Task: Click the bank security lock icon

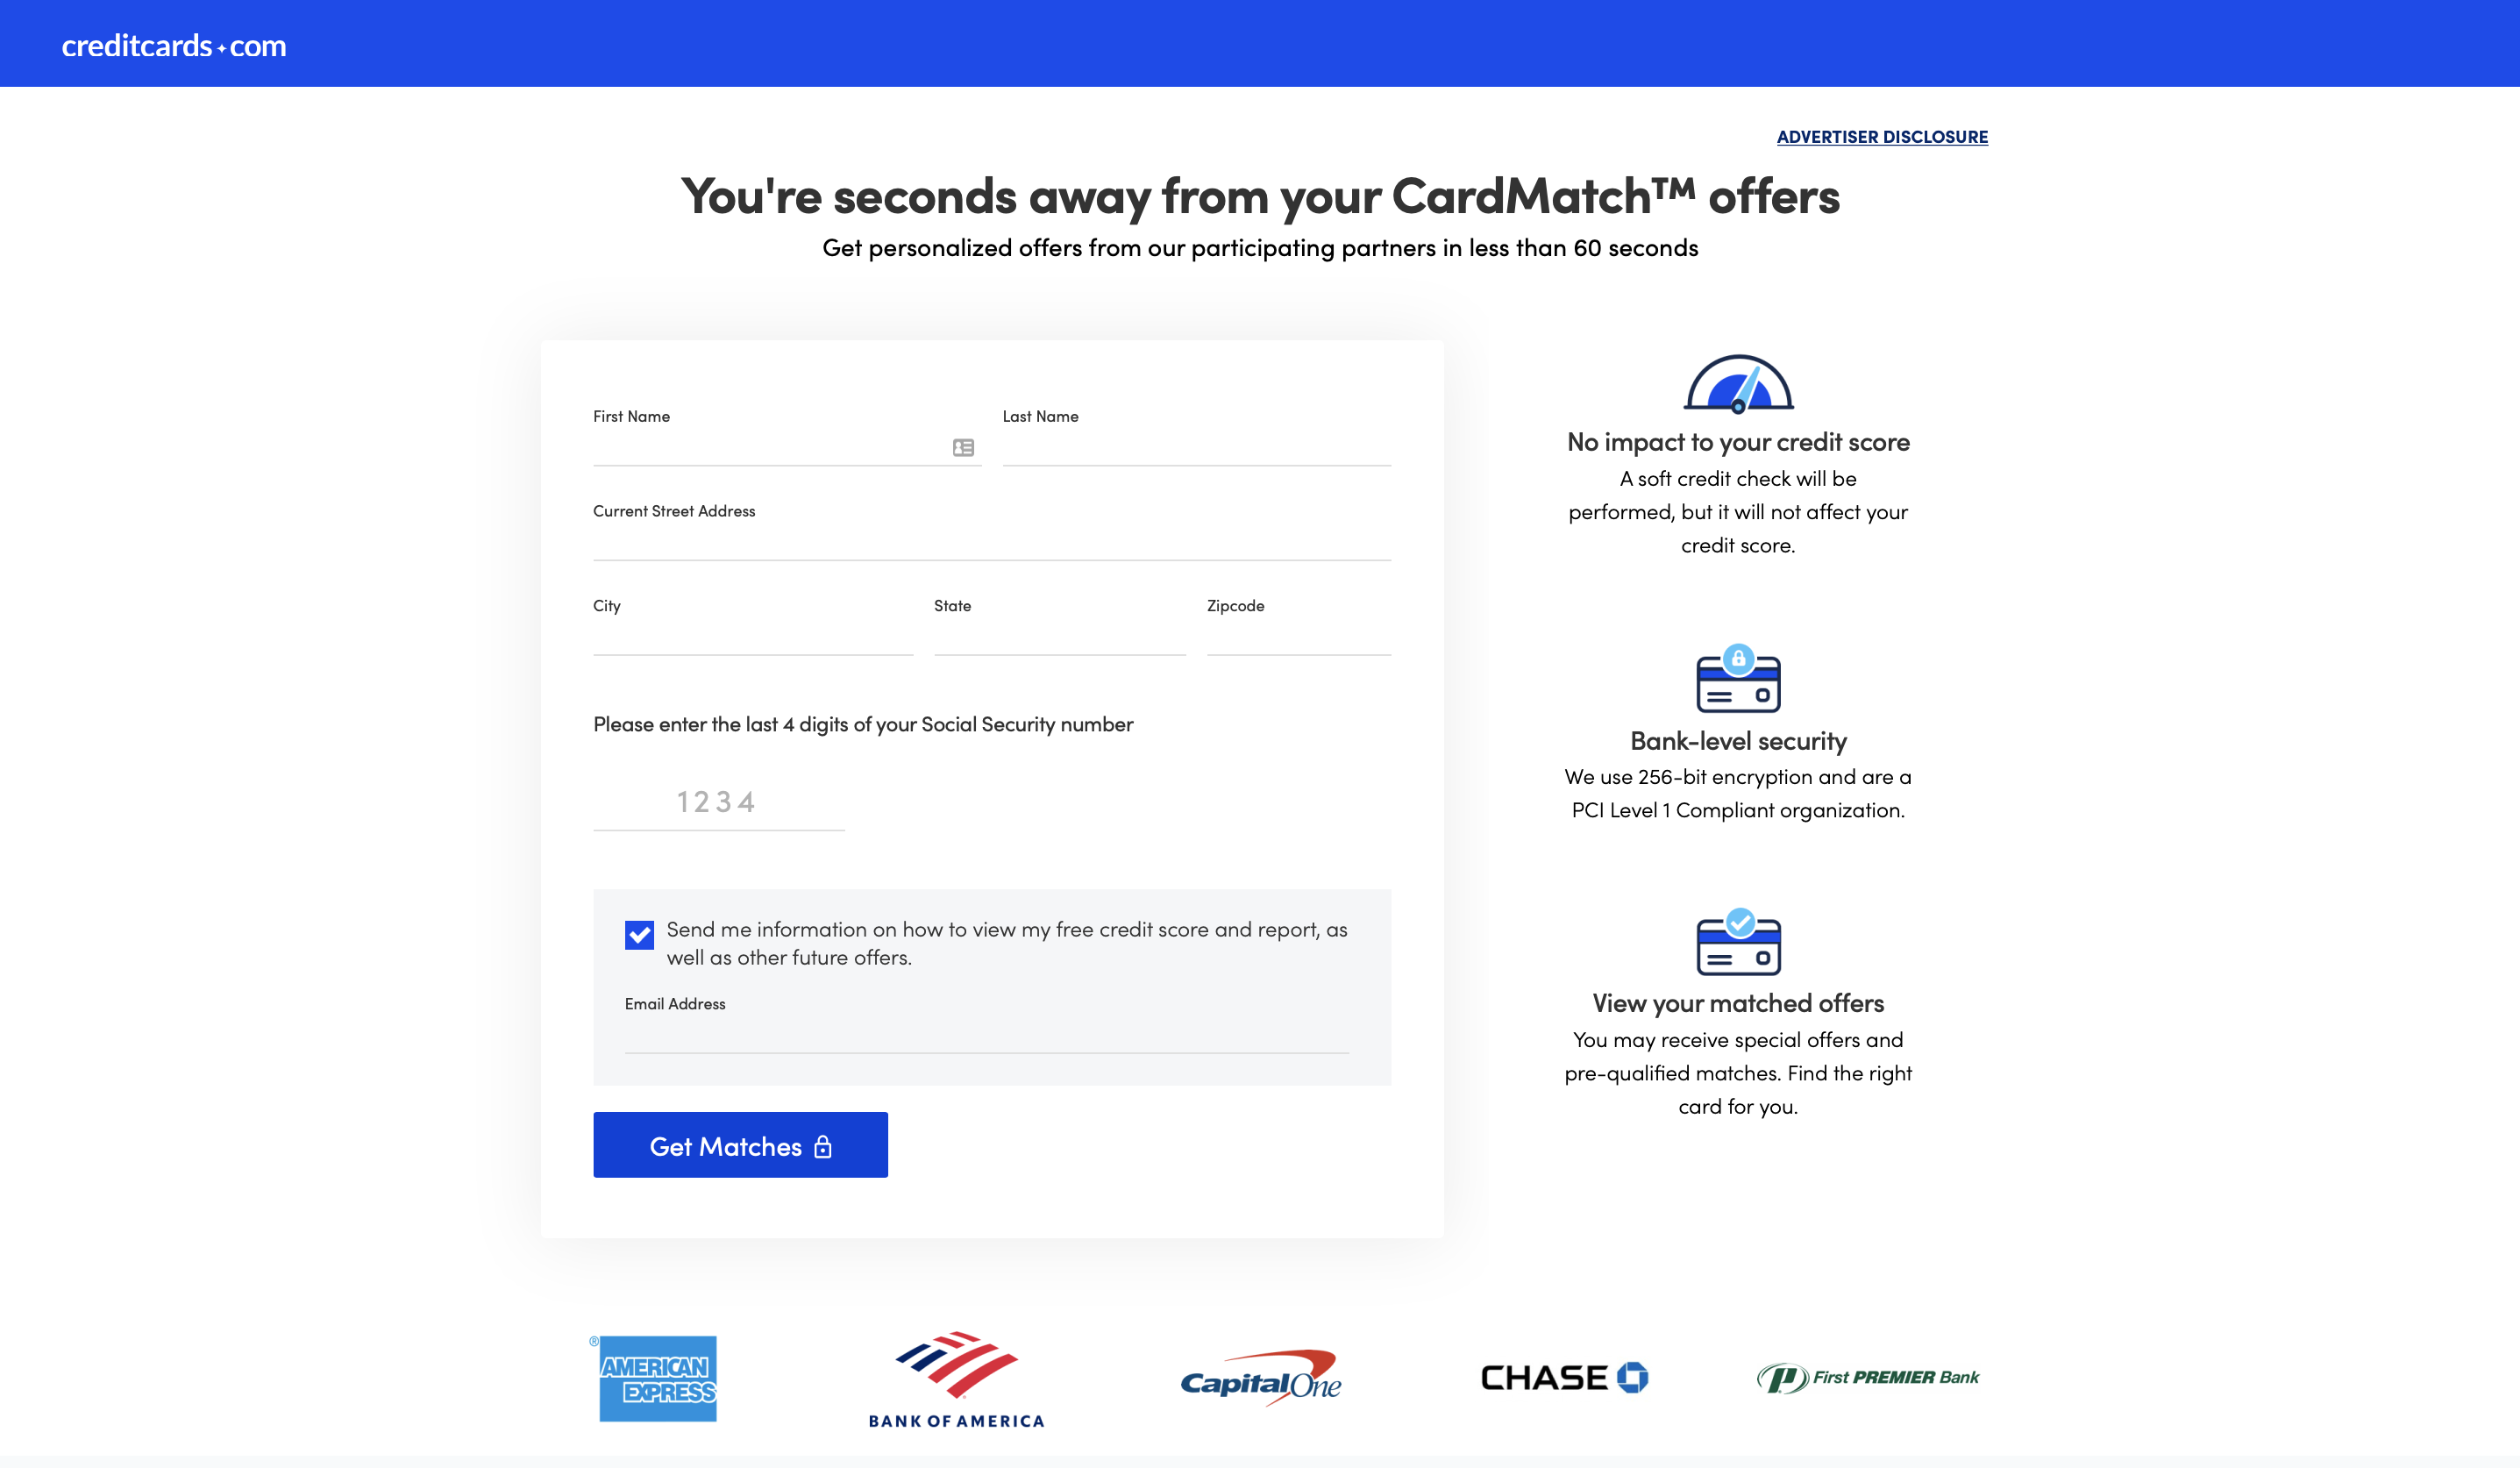Action: (1738, 678)
